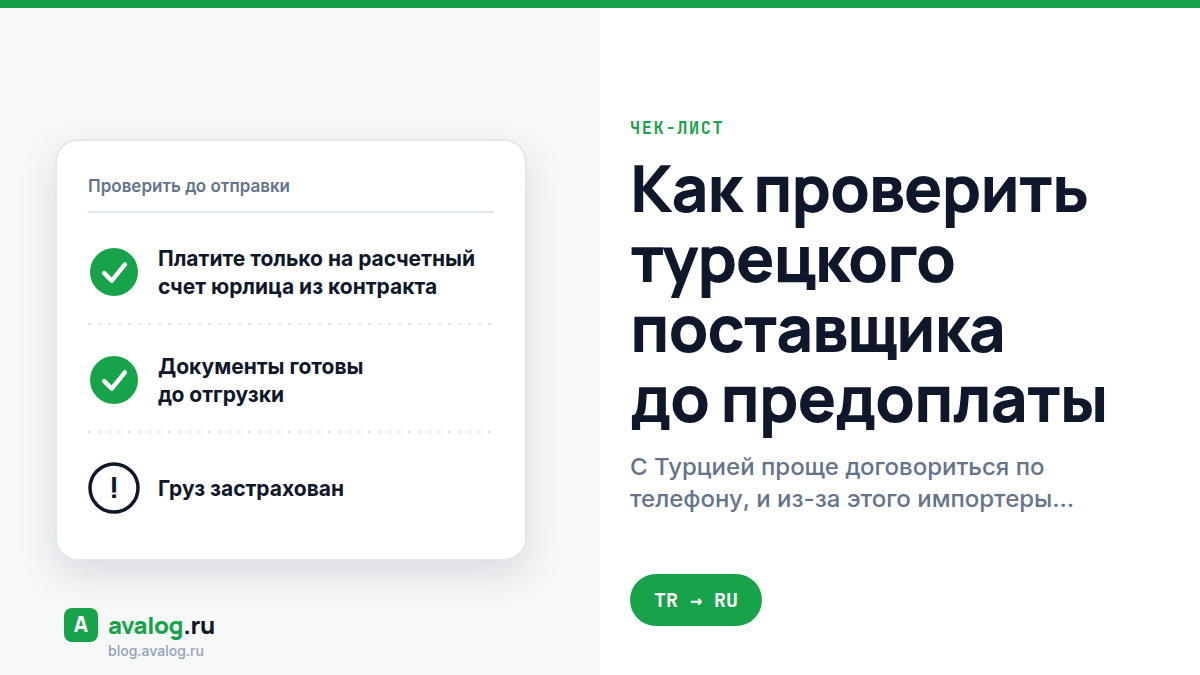Click the "Проверить до отправки" card header
Screen dimensions: 1200x675
pyautogui.click(x=189, y=186)
